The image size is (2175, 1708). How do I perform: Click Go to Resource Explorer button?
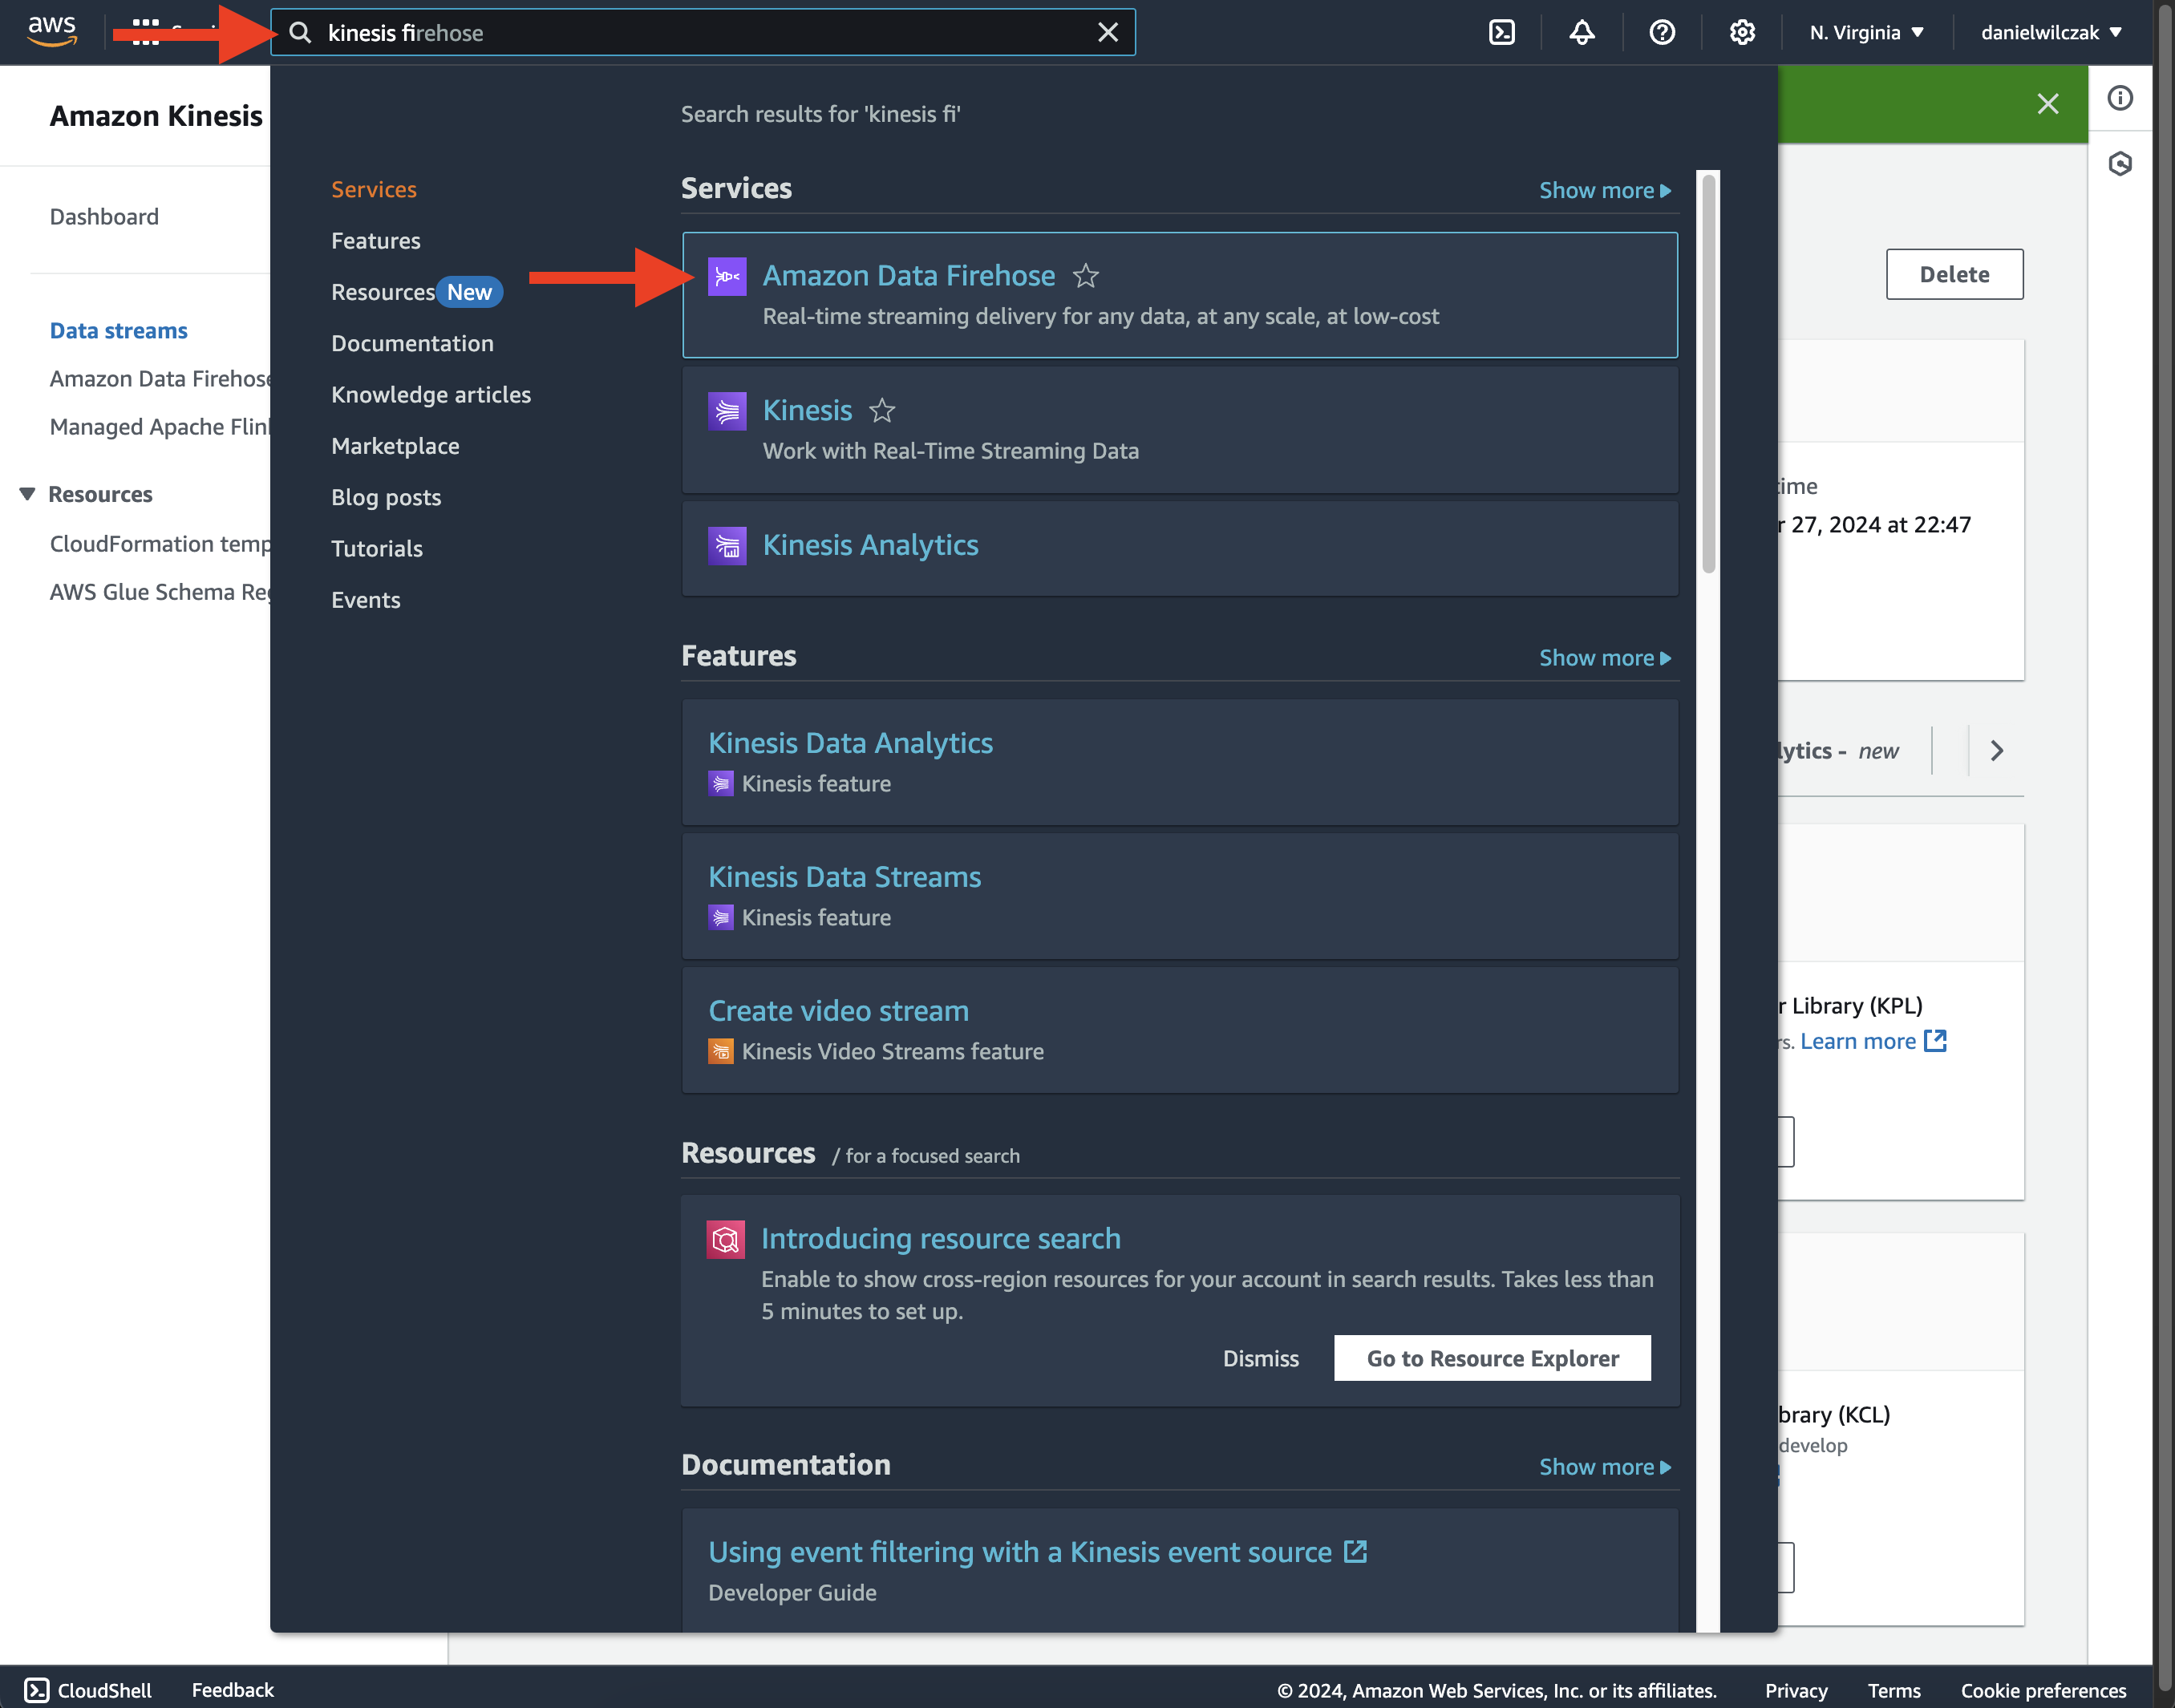coord(1492,1359)
